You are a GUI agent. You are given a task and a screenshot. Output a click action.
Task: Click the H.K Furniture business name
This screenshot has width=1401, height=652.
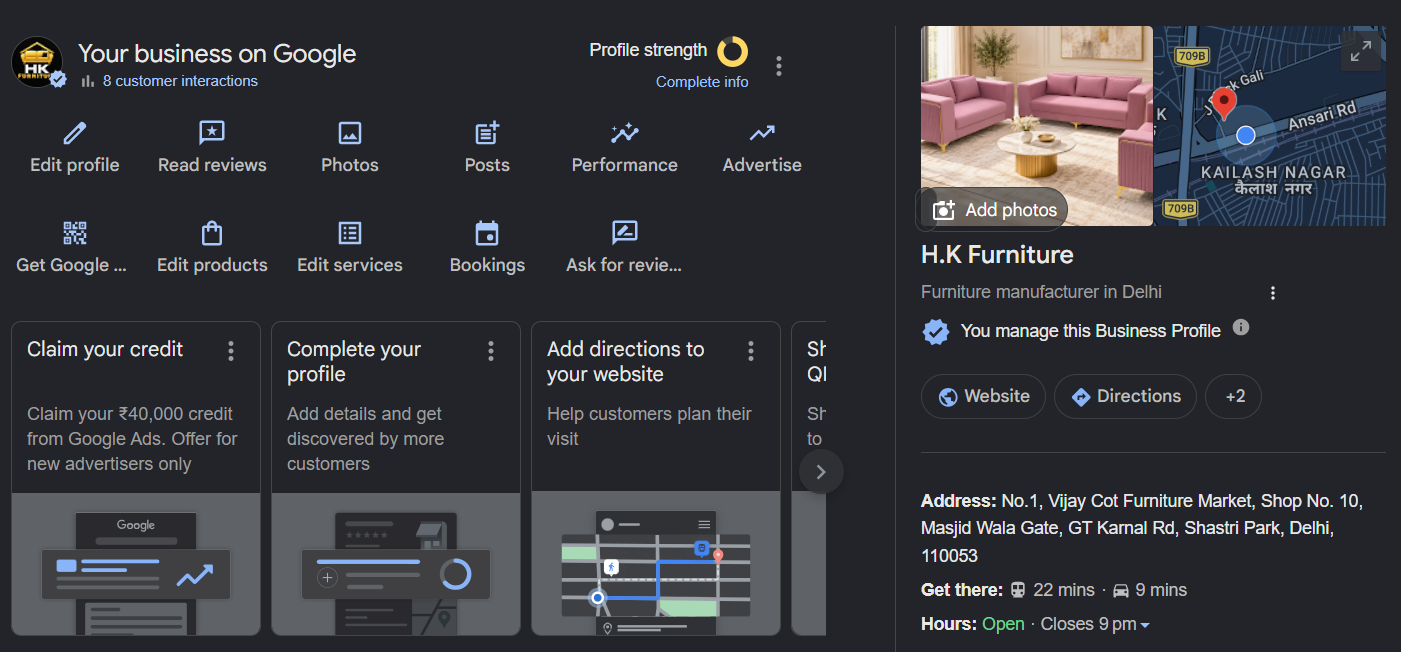coord(997,255)
